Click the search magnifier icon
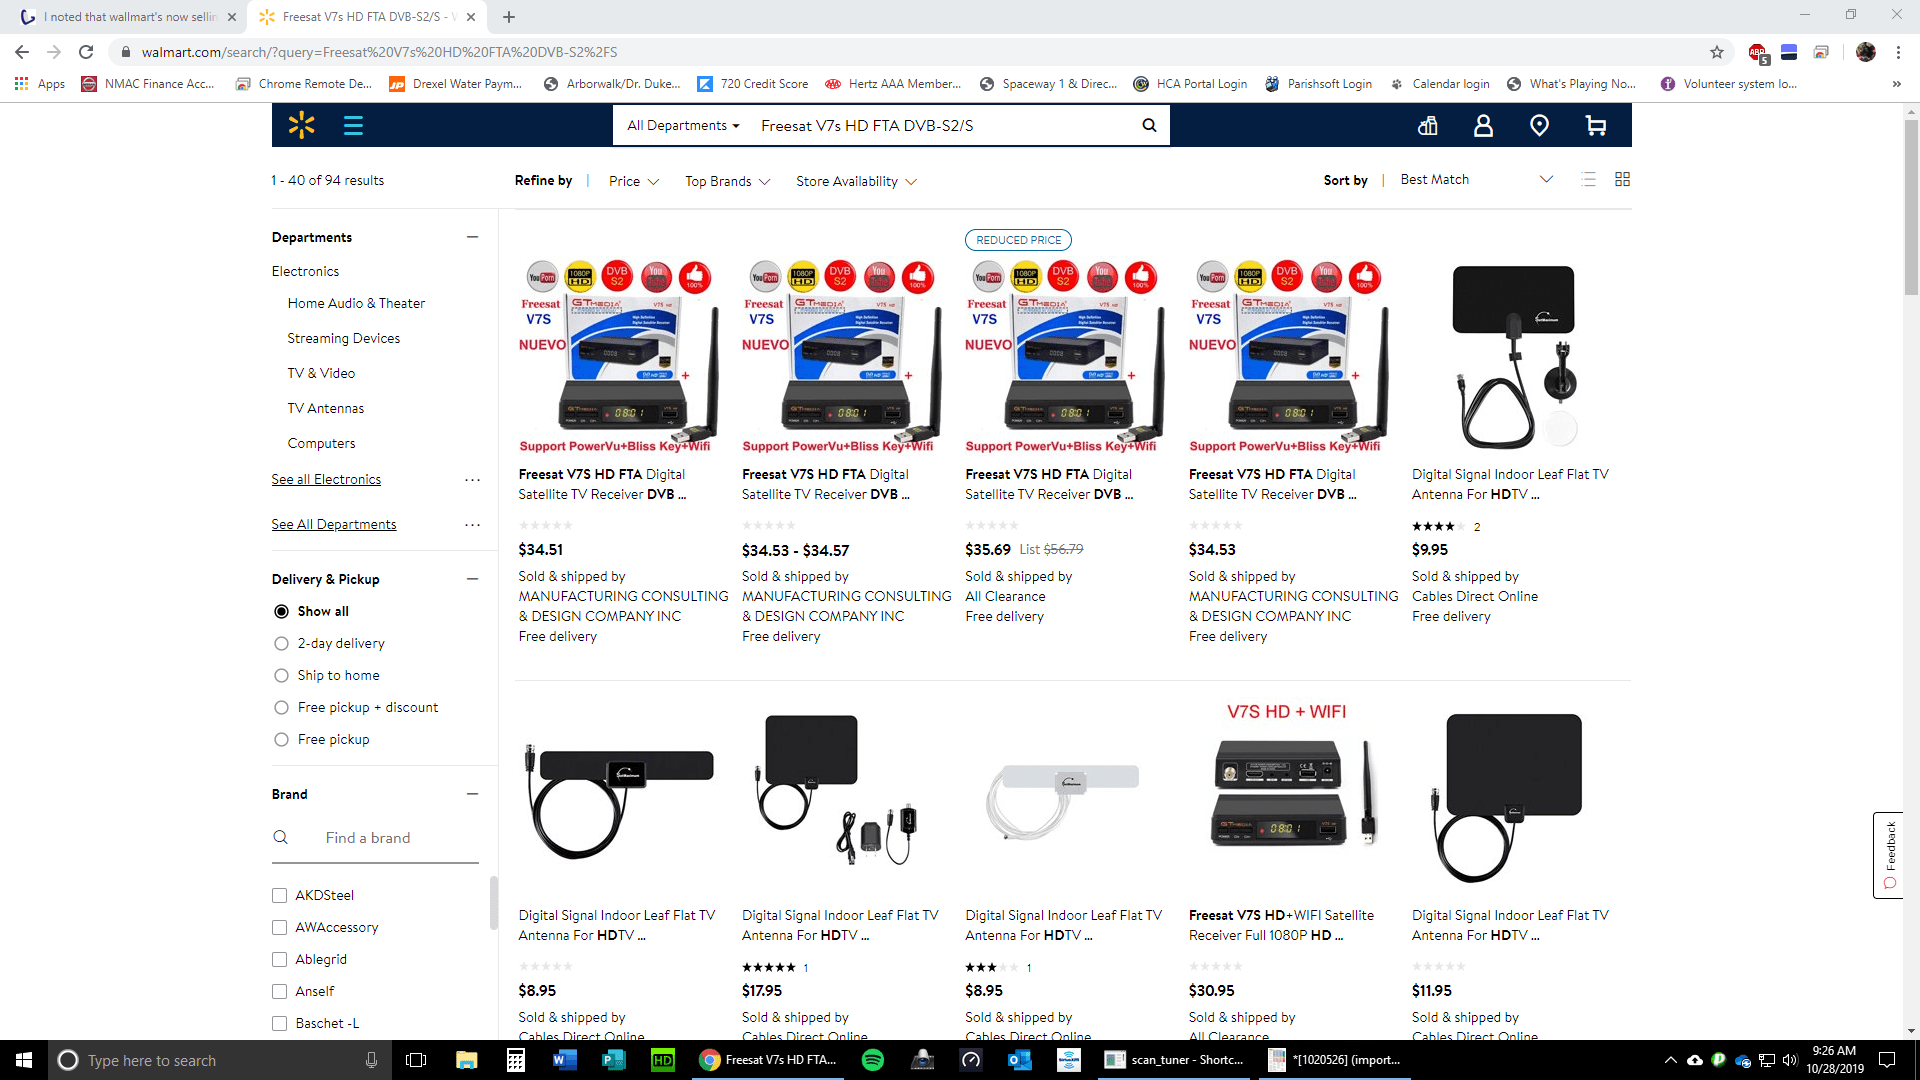The width and height of the screenshot is (1920, 1080). click(x=1149, y=125)
